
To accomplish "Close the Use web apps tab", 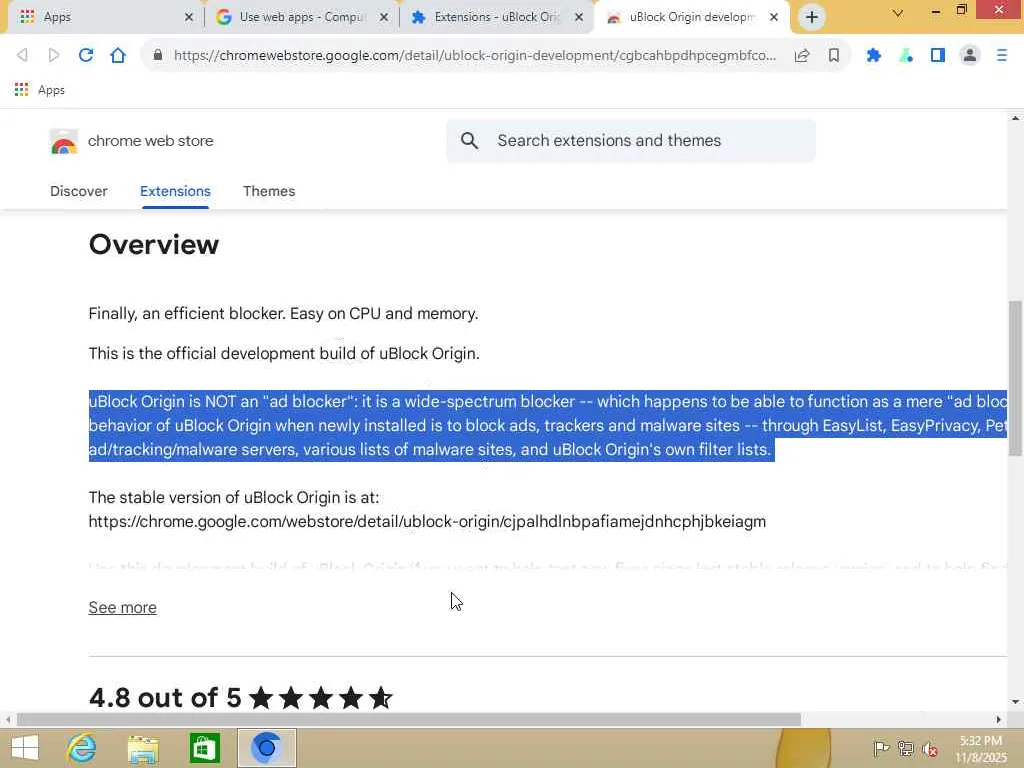I will [x=384, y=17].
